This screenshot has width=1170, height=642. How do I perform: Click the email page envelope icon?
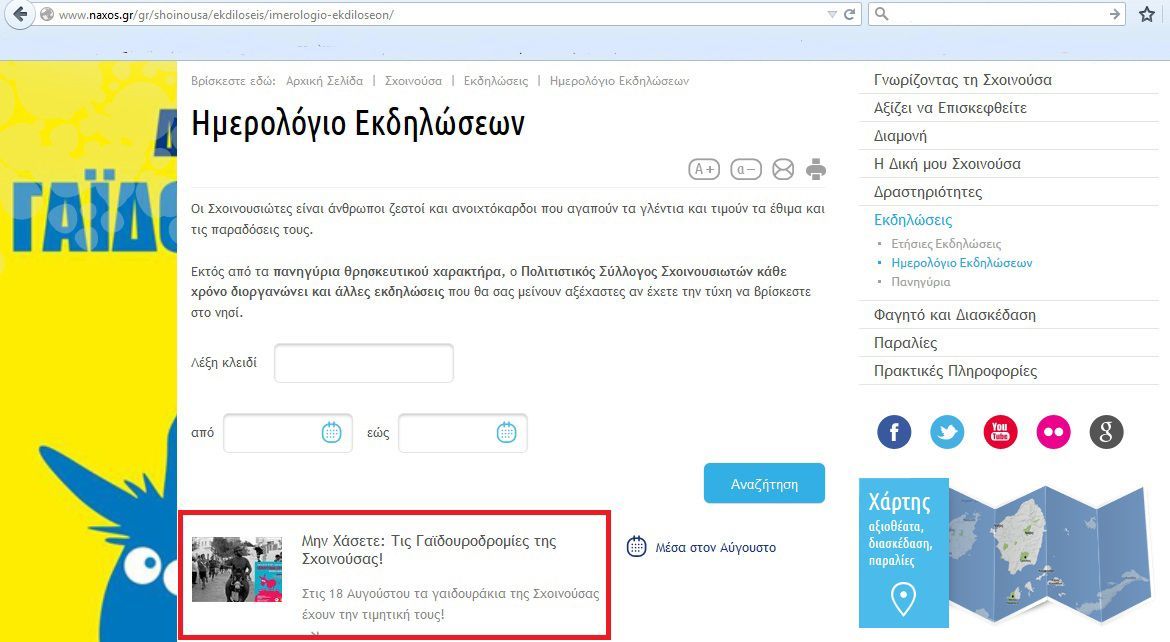point(783,169)
